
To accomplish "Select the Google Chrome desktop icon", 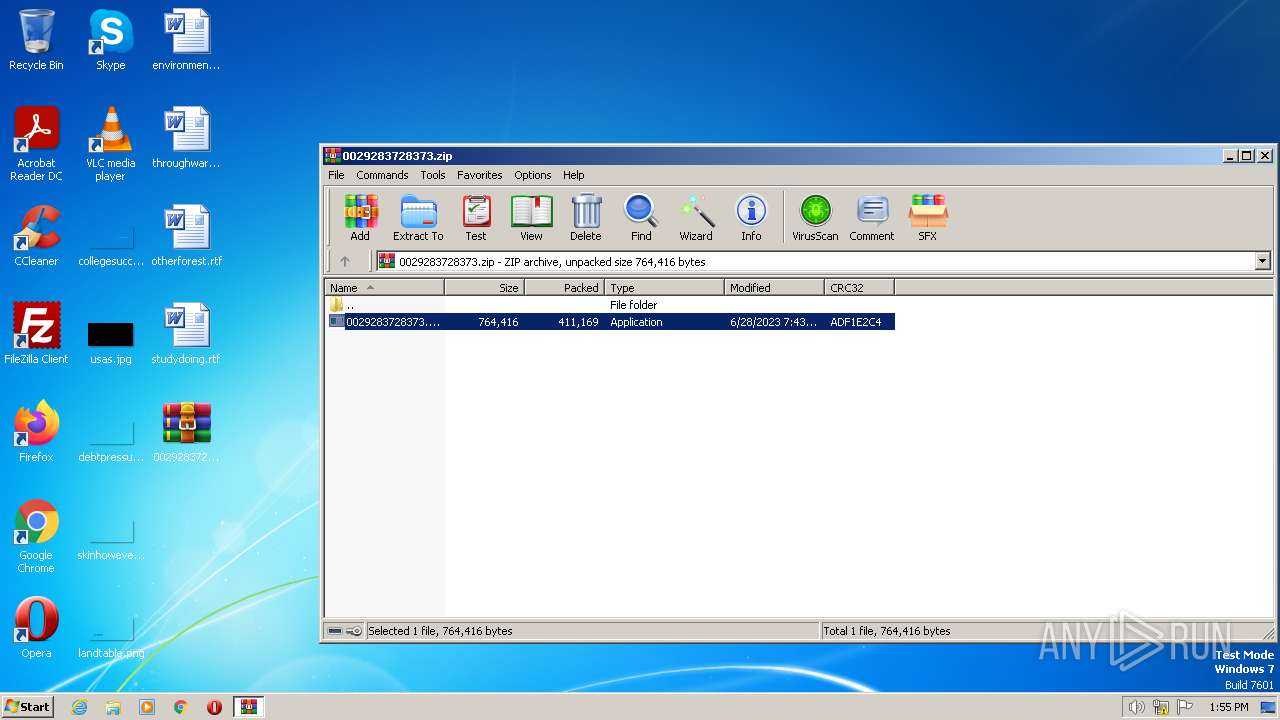I will point(36,536).
